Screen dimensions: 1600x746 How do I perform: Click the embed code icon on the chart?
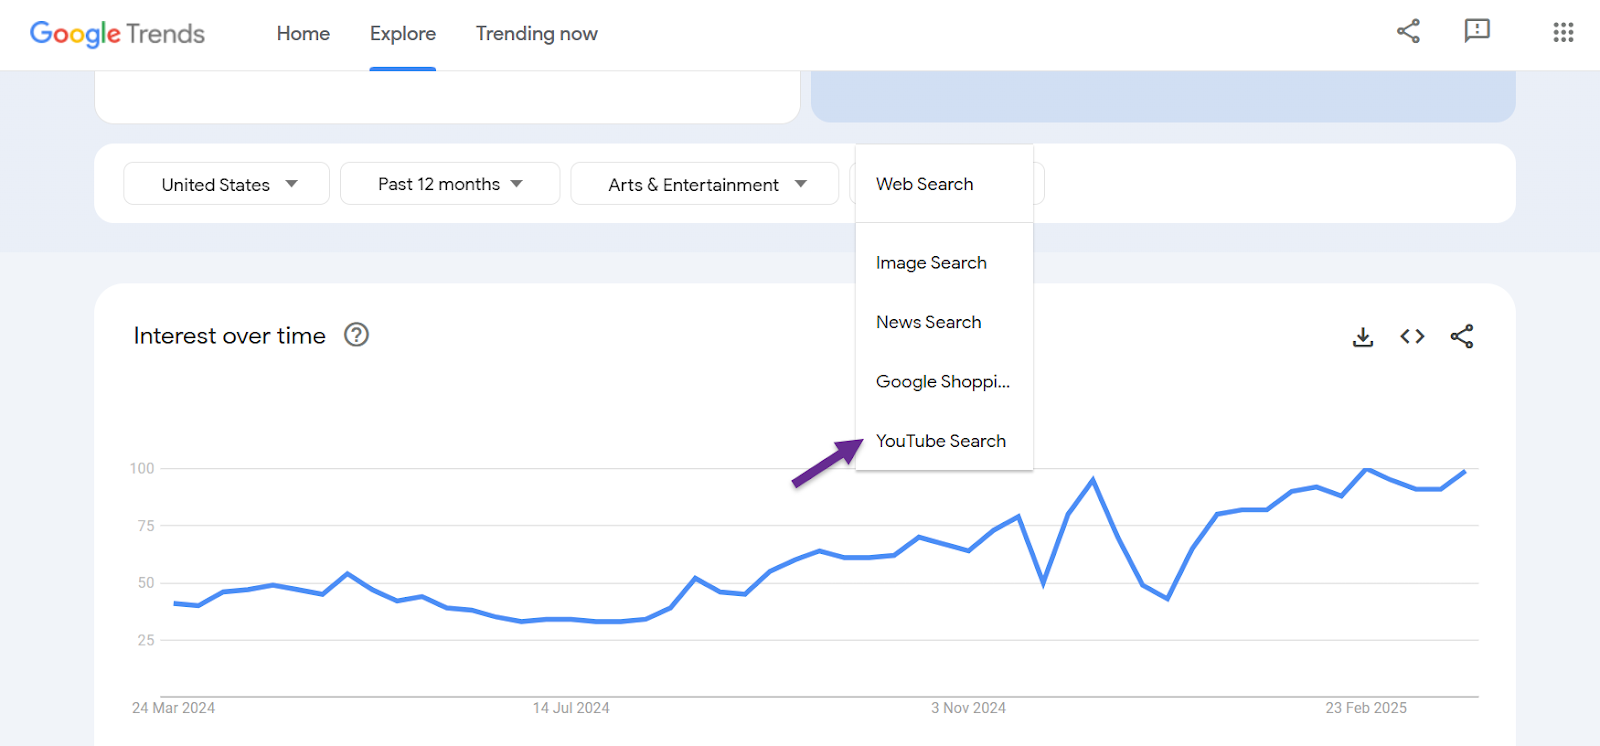coord(1412,337)
